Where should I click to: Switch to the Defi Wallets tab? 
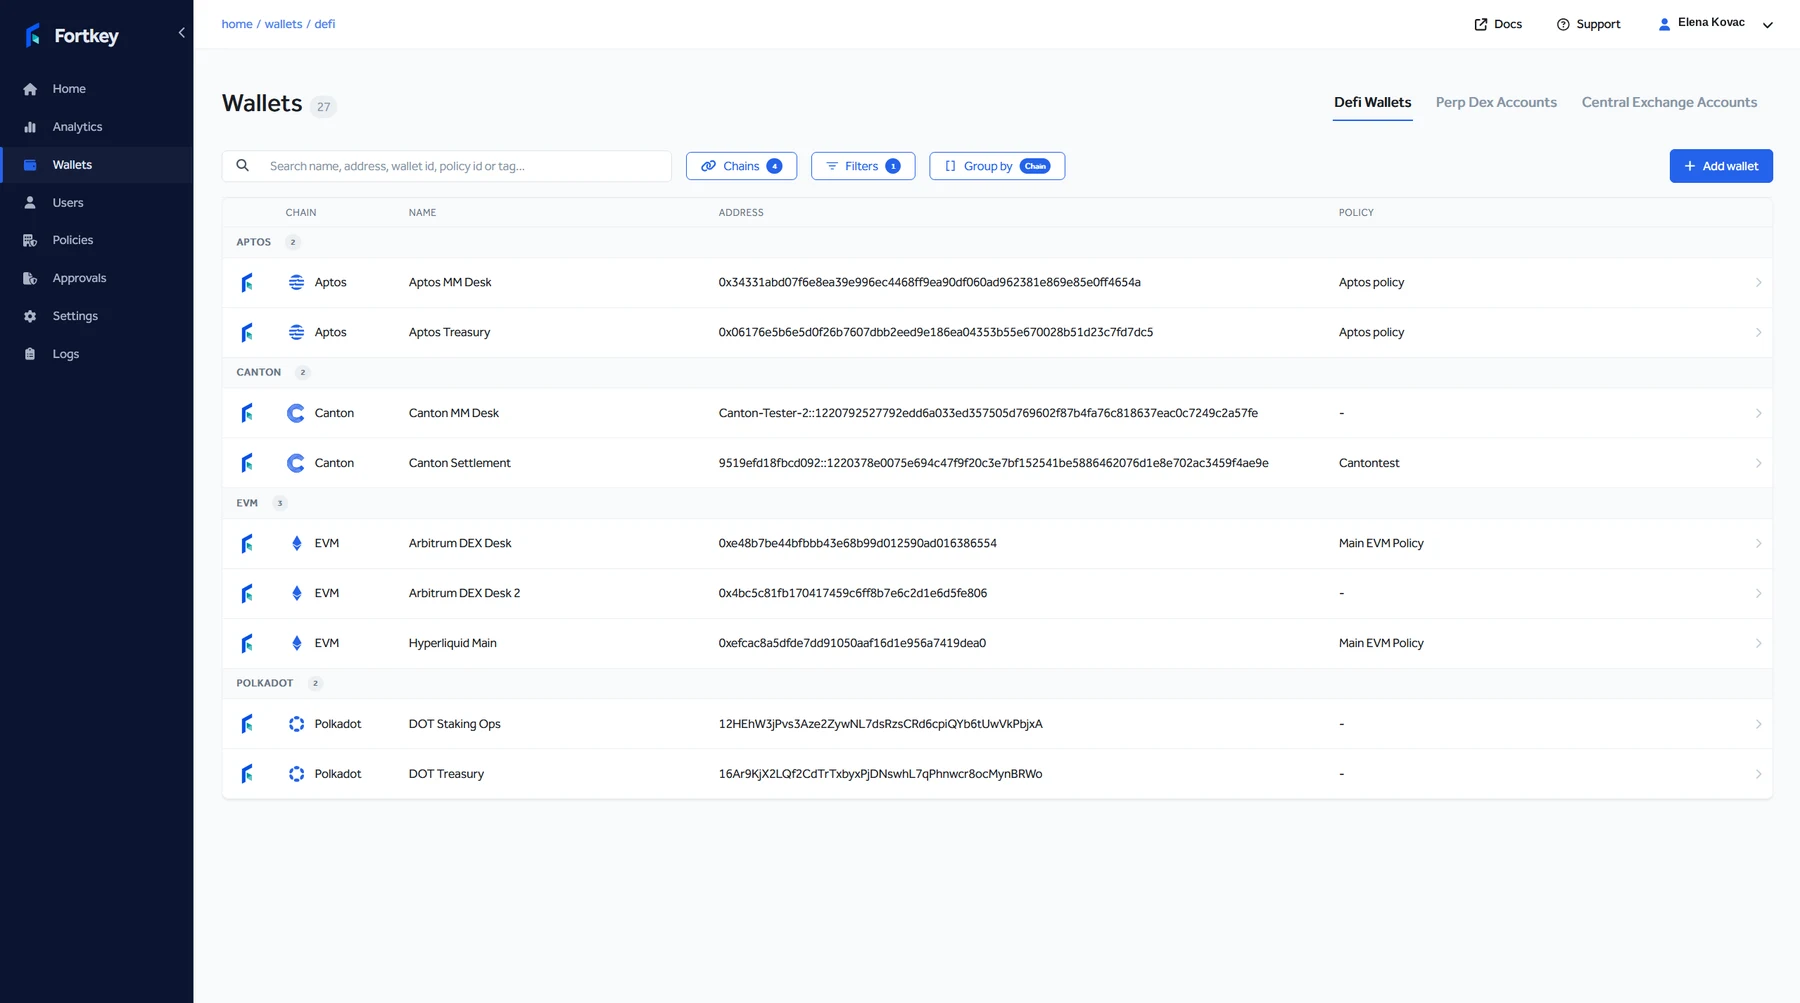click(x=1372, y=102)
